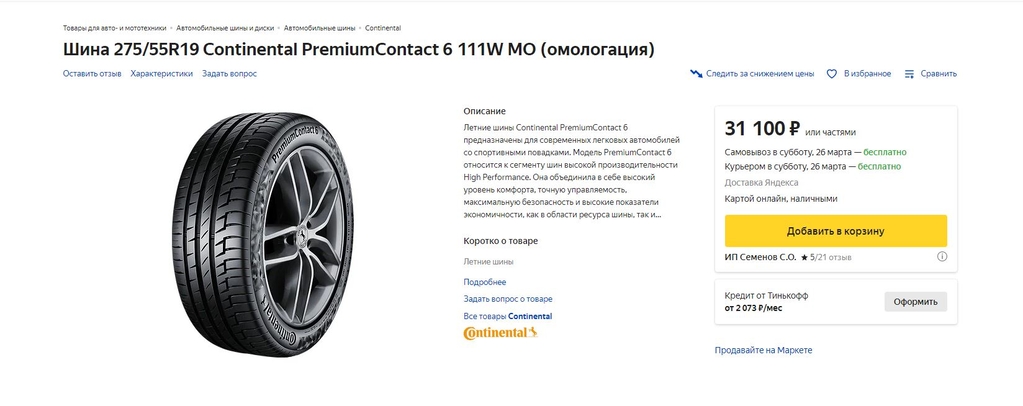
Task: Click Задать вопрос below the title
Action: point(229,74)
